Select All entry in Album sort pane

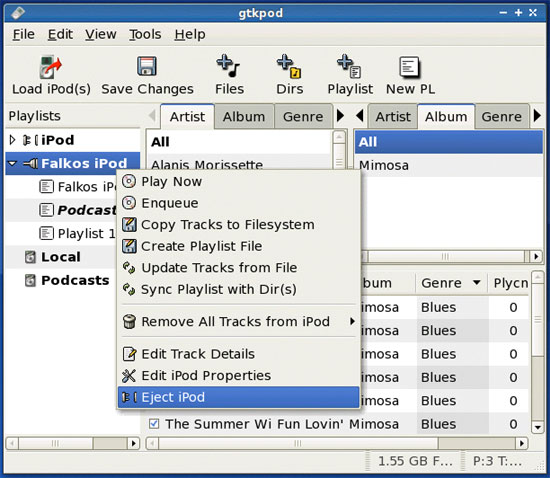pyautogui.click(x=448, y=142)
